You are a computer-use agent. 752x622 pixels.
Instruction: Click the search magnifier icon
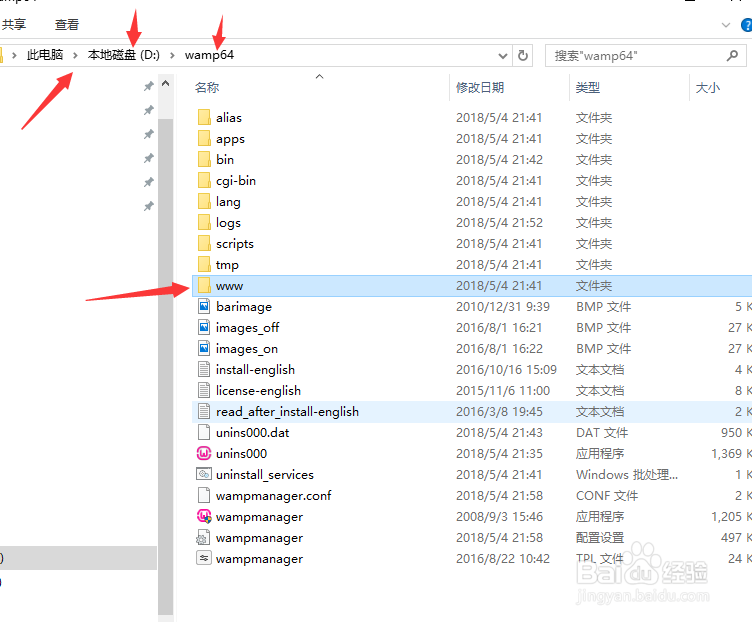(x=732, y=56)
